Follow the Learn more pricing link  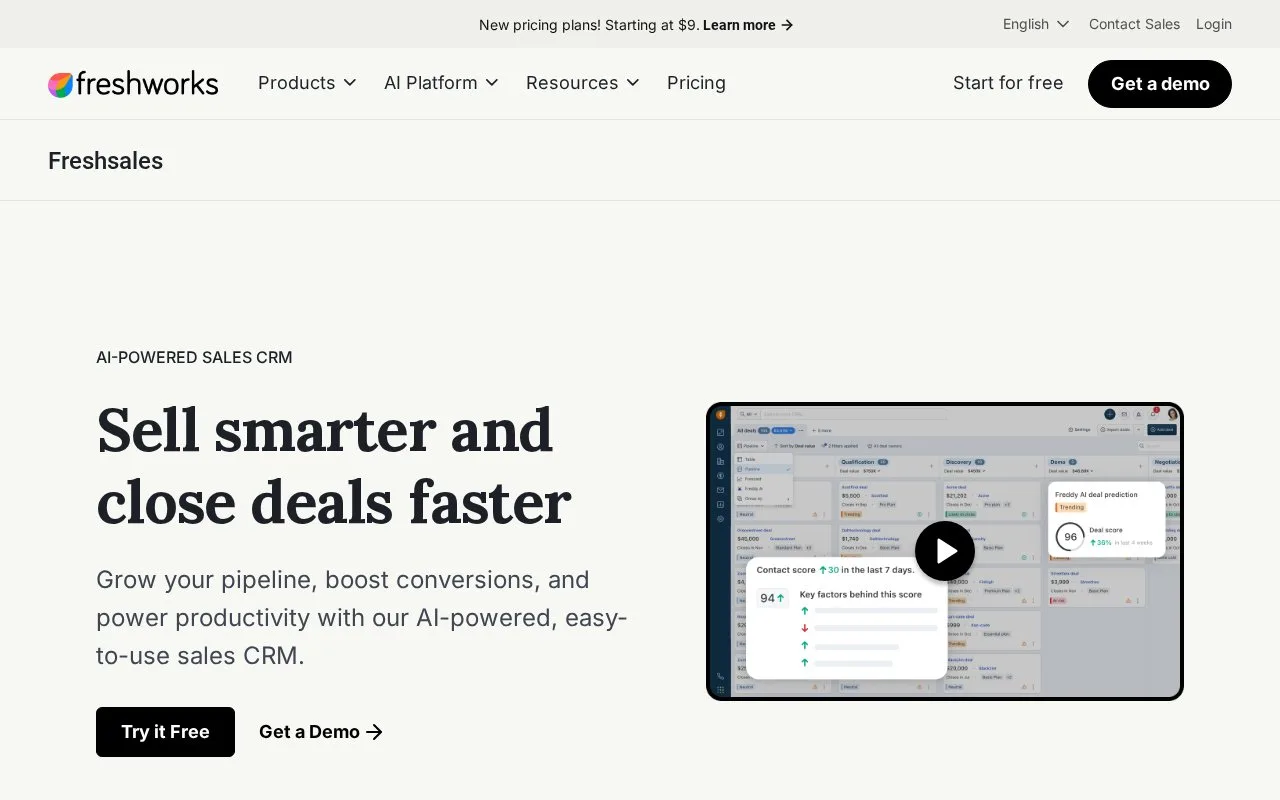748,25
